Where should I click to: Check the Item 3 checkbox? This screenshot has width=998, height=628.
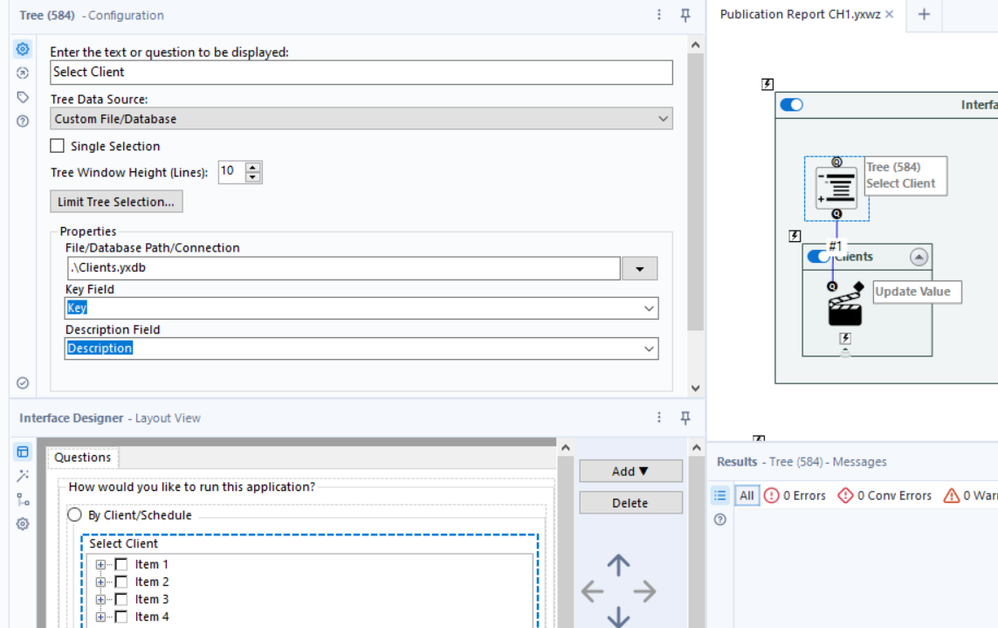121,599
